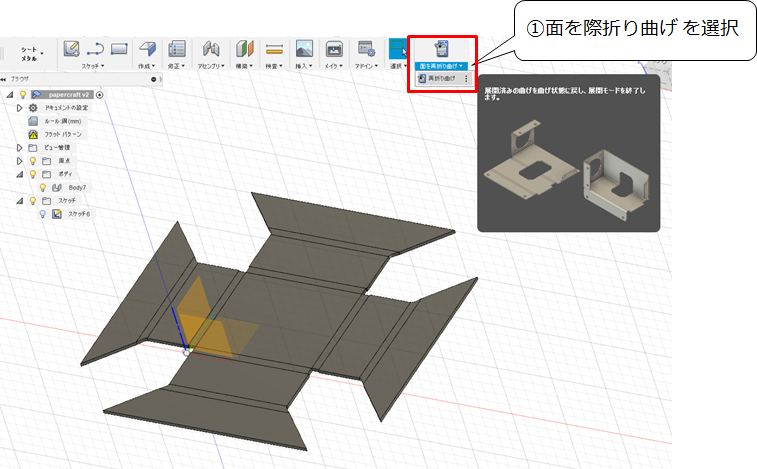
Task: Click the フラット パターン warning icon
Action: pos(33,134)
